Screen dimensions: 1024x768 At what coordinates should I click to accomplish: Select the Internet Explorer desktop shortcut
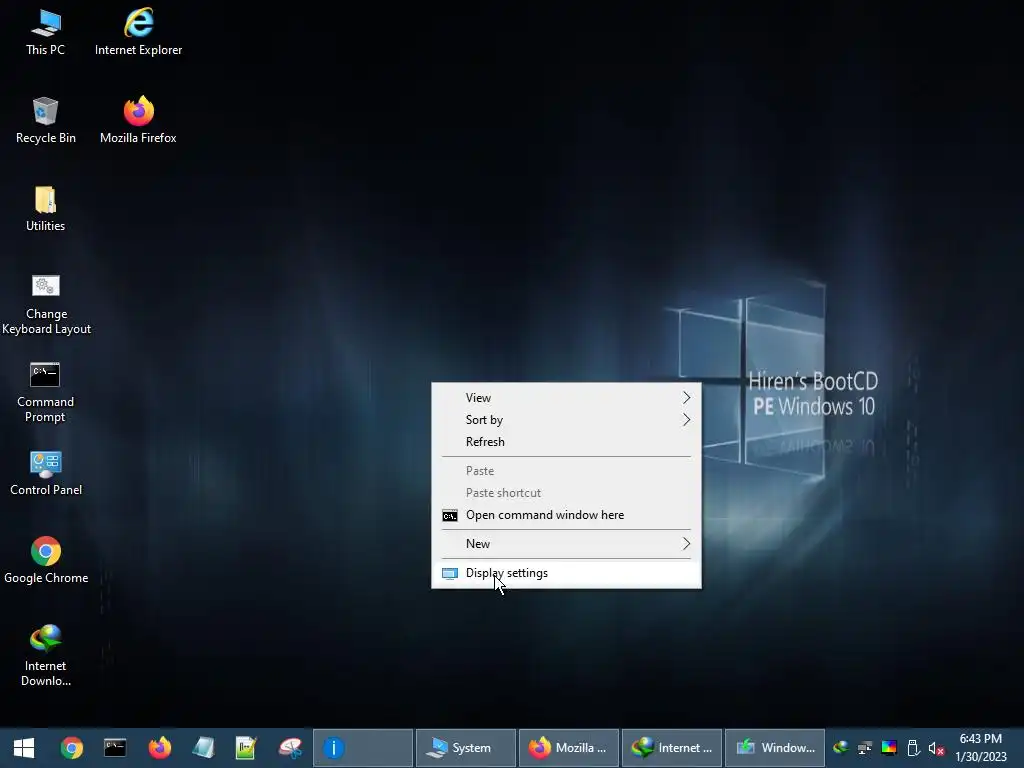click(x=138, y=32)
